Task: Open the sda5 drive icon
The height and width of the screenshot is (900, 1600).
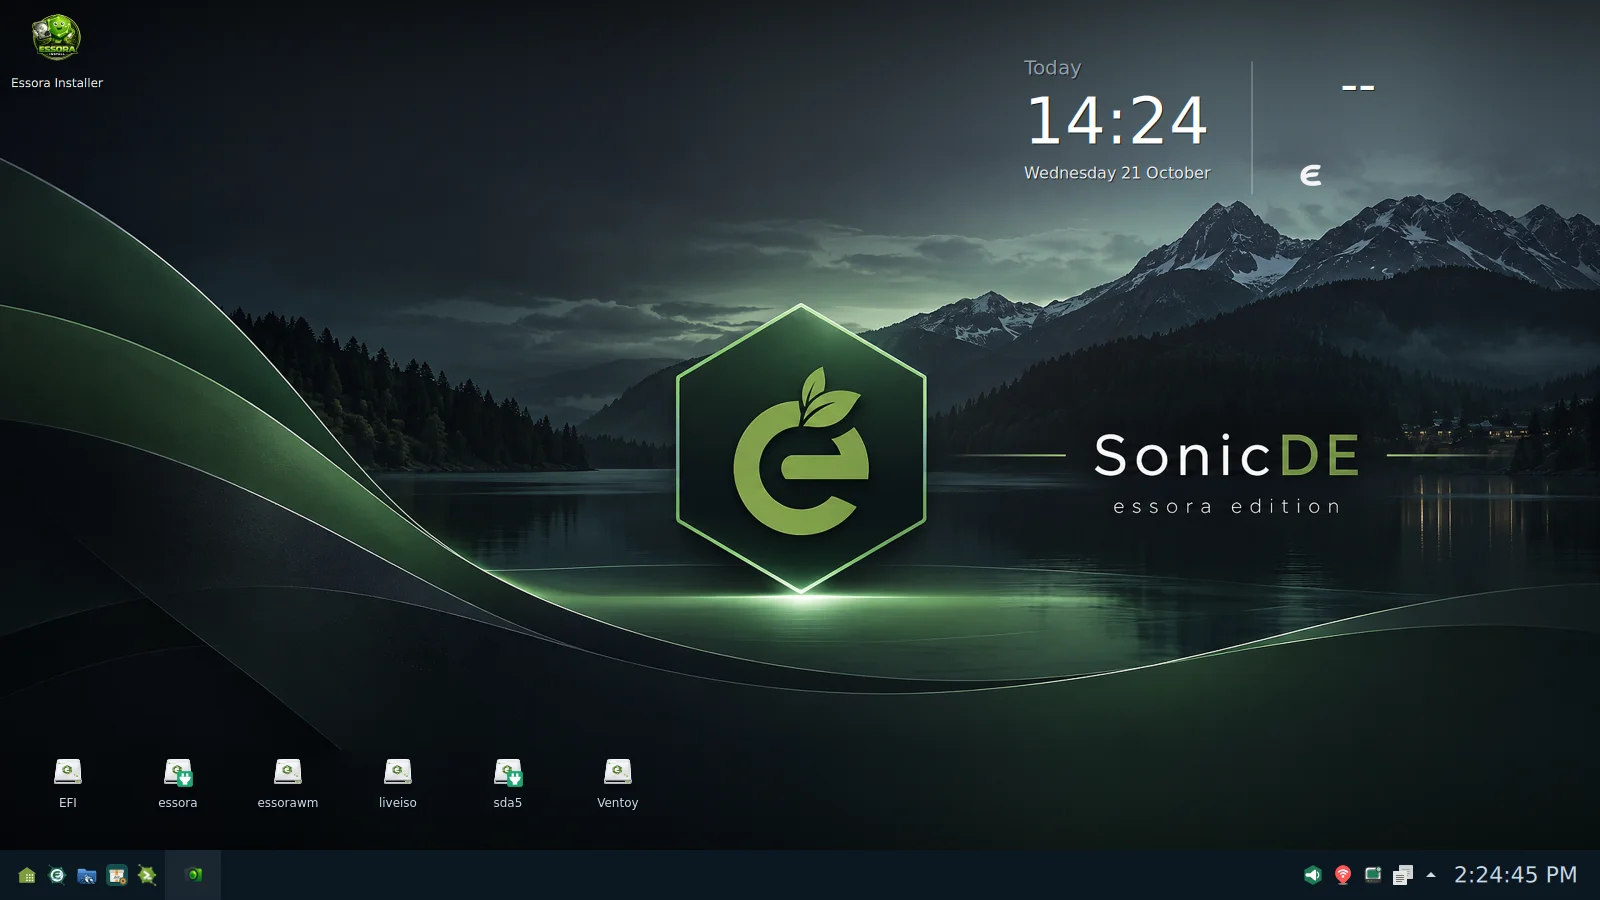Action: click(x=508, y=783)
